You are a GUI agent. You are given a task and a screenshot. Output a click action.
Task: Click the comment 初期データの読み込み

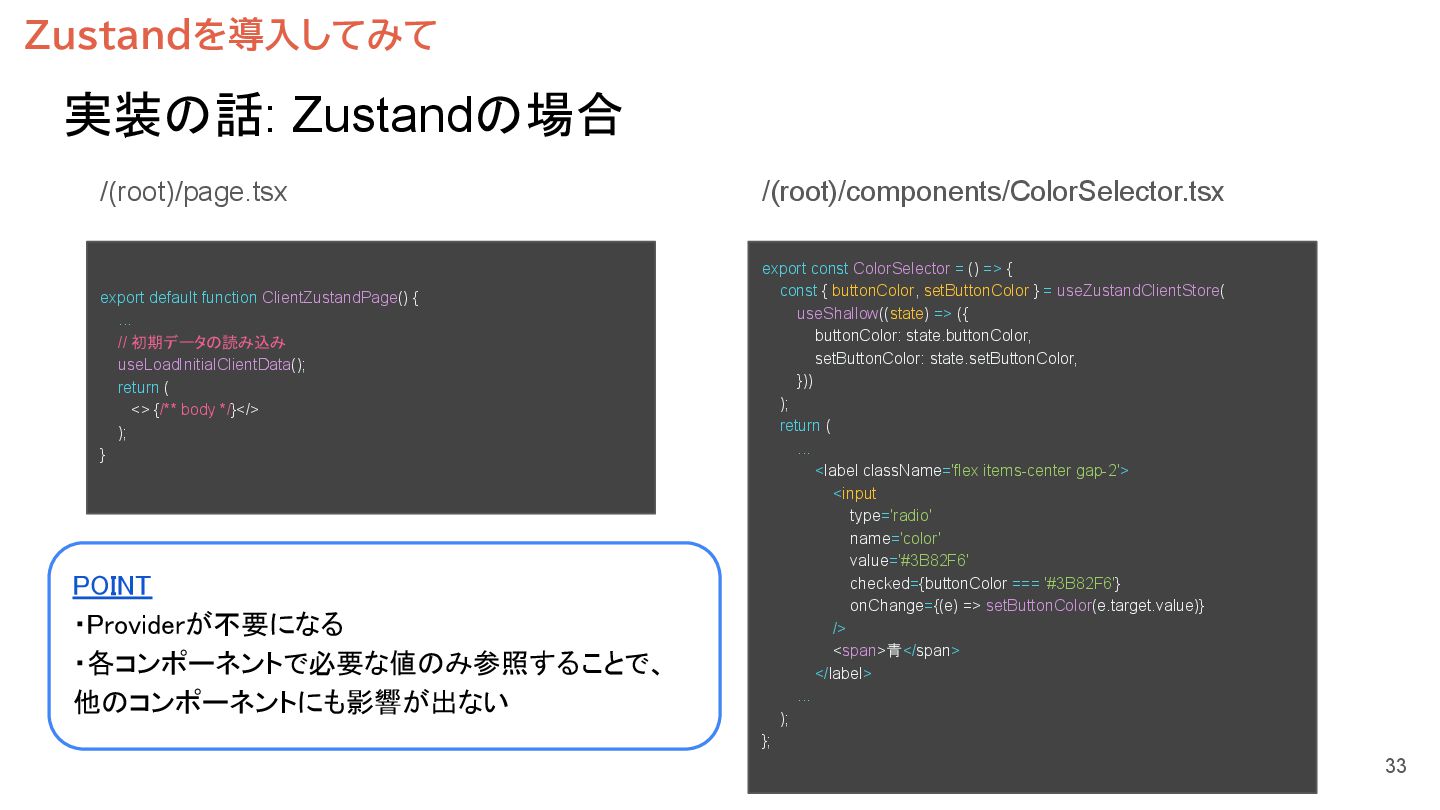point(201,342)
